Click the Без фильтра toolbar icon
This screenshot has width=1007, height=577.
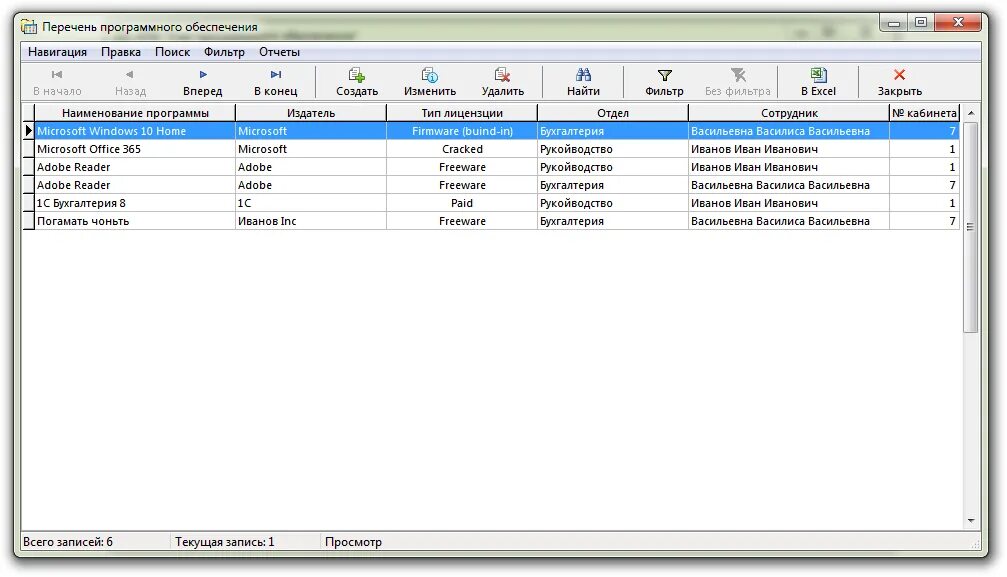pyautogui.click(x=738, y=83)
